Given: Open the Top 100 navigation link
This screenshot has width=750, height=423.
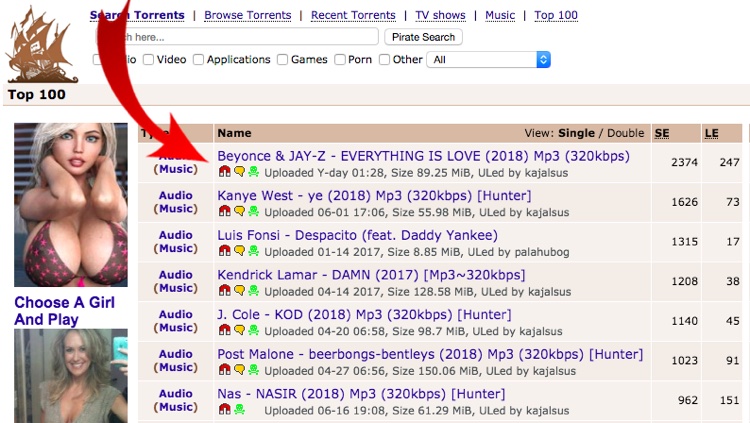Looking at the screenshot, I should (x=556, y=15).
